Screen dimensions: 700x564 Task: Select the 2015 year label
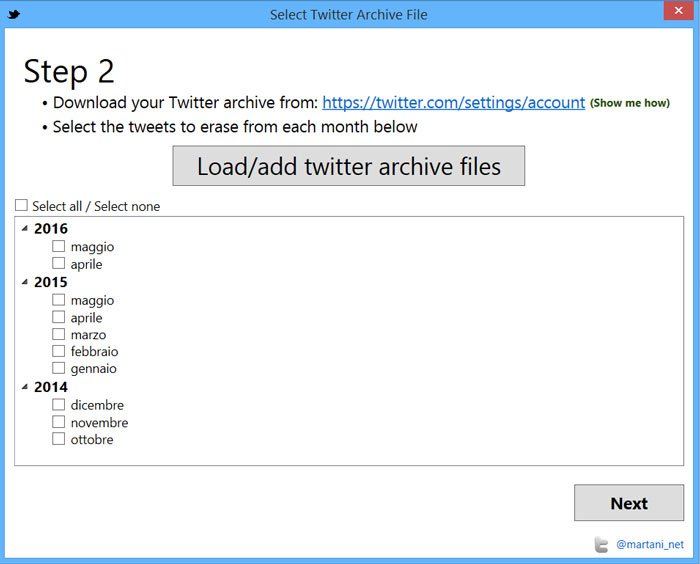click(51, 282)
